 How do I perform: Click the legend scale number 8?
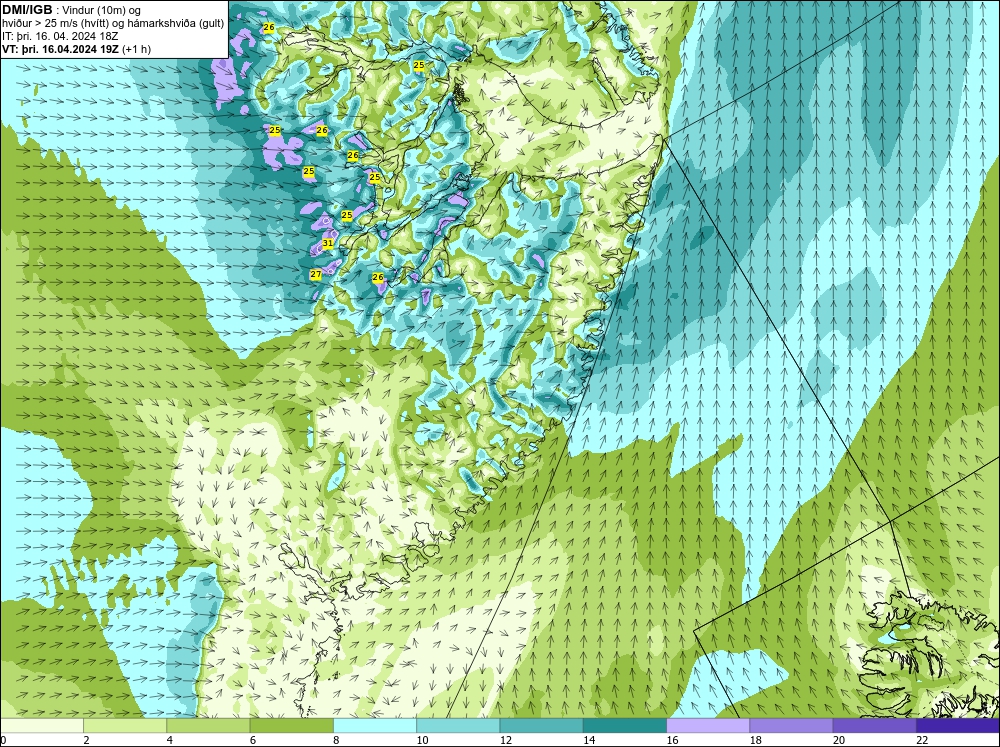coord(336,740)
